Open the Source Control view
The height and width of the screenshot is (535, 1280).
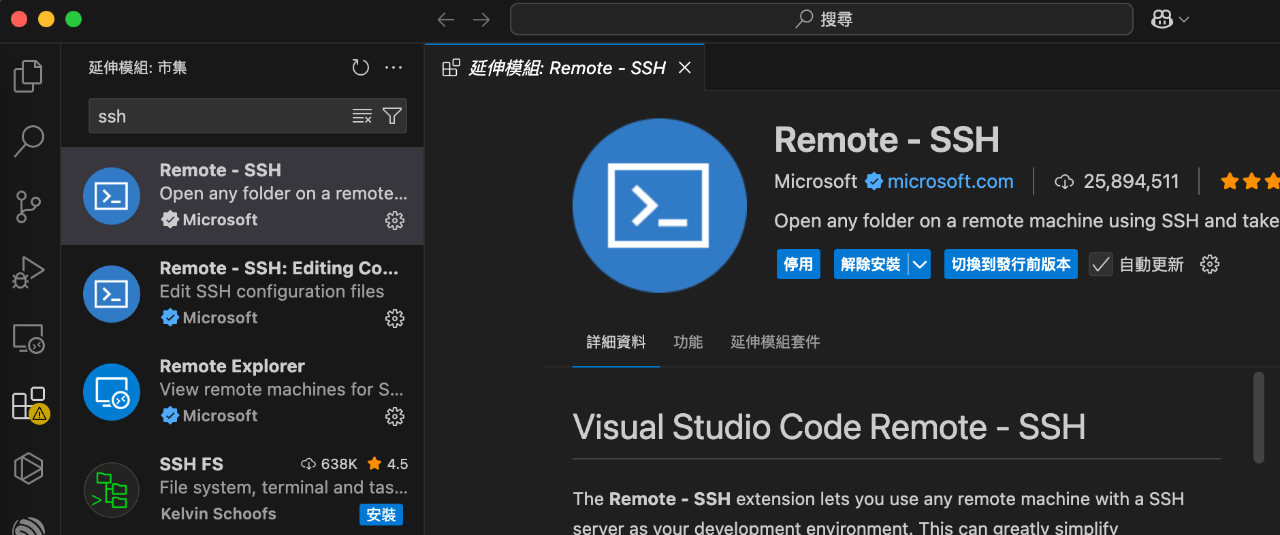[28, 207]
